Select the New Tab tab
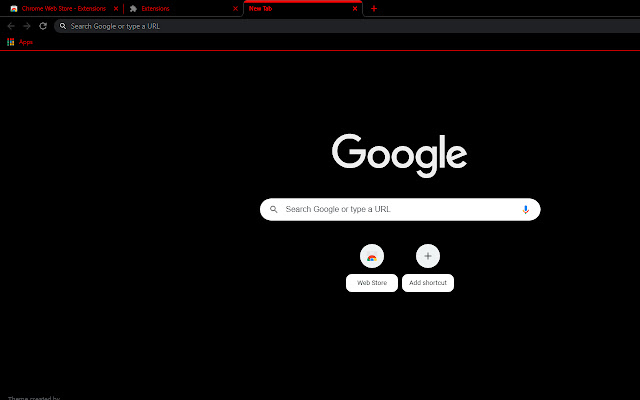The width and height of the screenshot is (640, 400). (x=303, y=9)
